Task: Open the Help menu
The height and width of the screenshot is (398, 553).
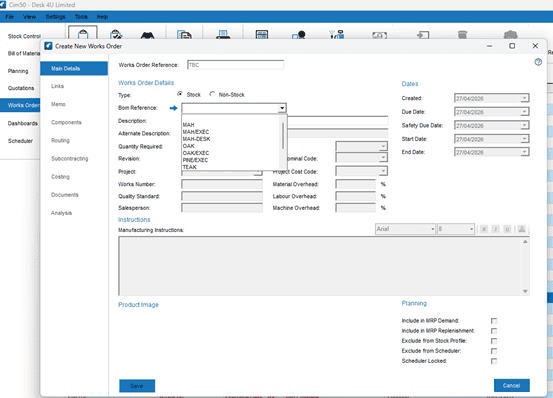Action: 102,17
